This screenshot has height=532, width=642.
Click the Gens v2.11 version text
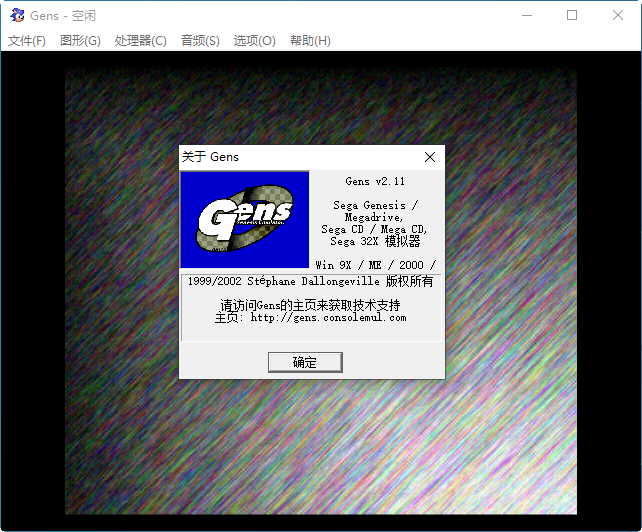click(375, 182)
